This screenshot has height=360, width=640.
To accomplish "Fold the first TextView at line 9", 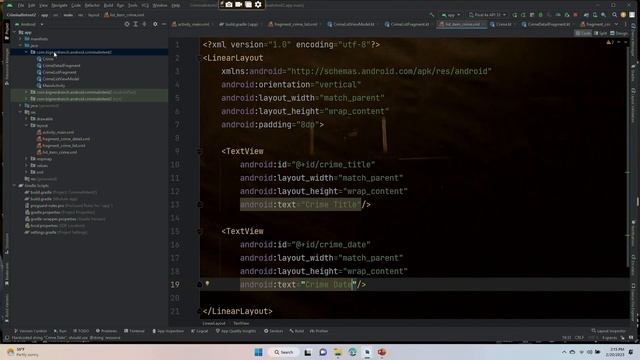I will (x=200, y=151).
